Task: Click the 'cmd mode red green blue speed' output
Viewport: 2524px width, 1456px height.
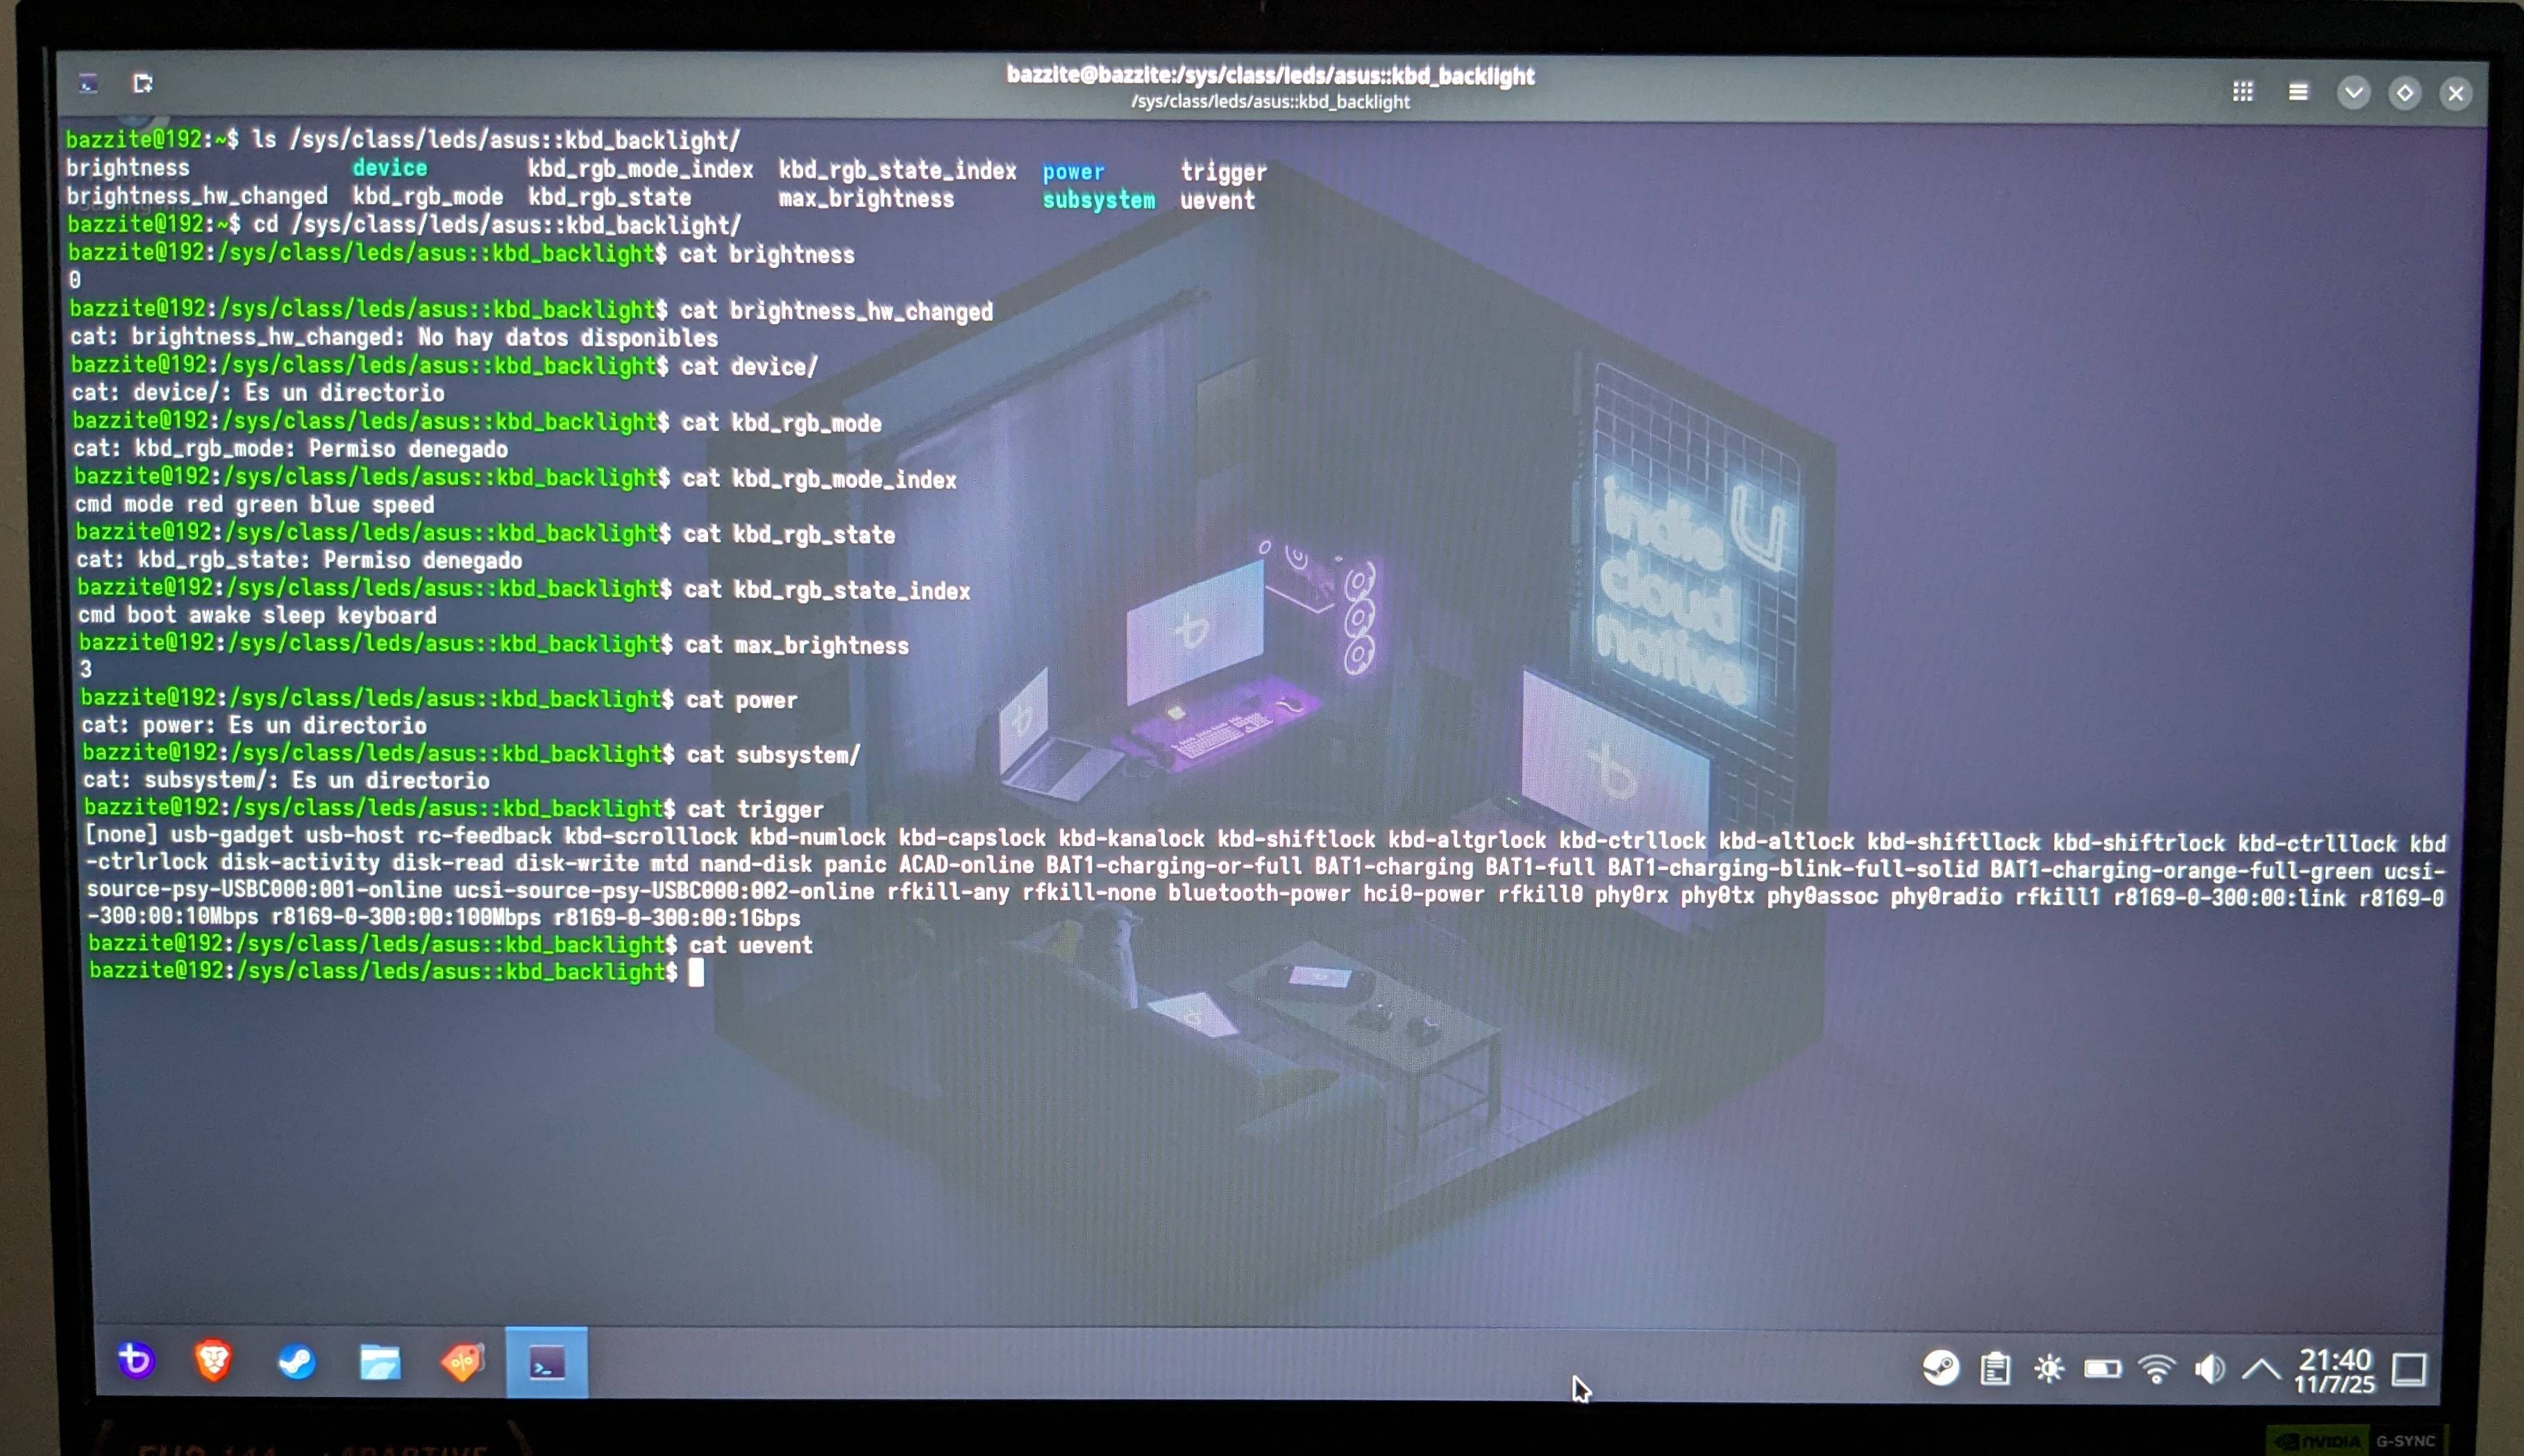Action: click(x=254, y=505)
